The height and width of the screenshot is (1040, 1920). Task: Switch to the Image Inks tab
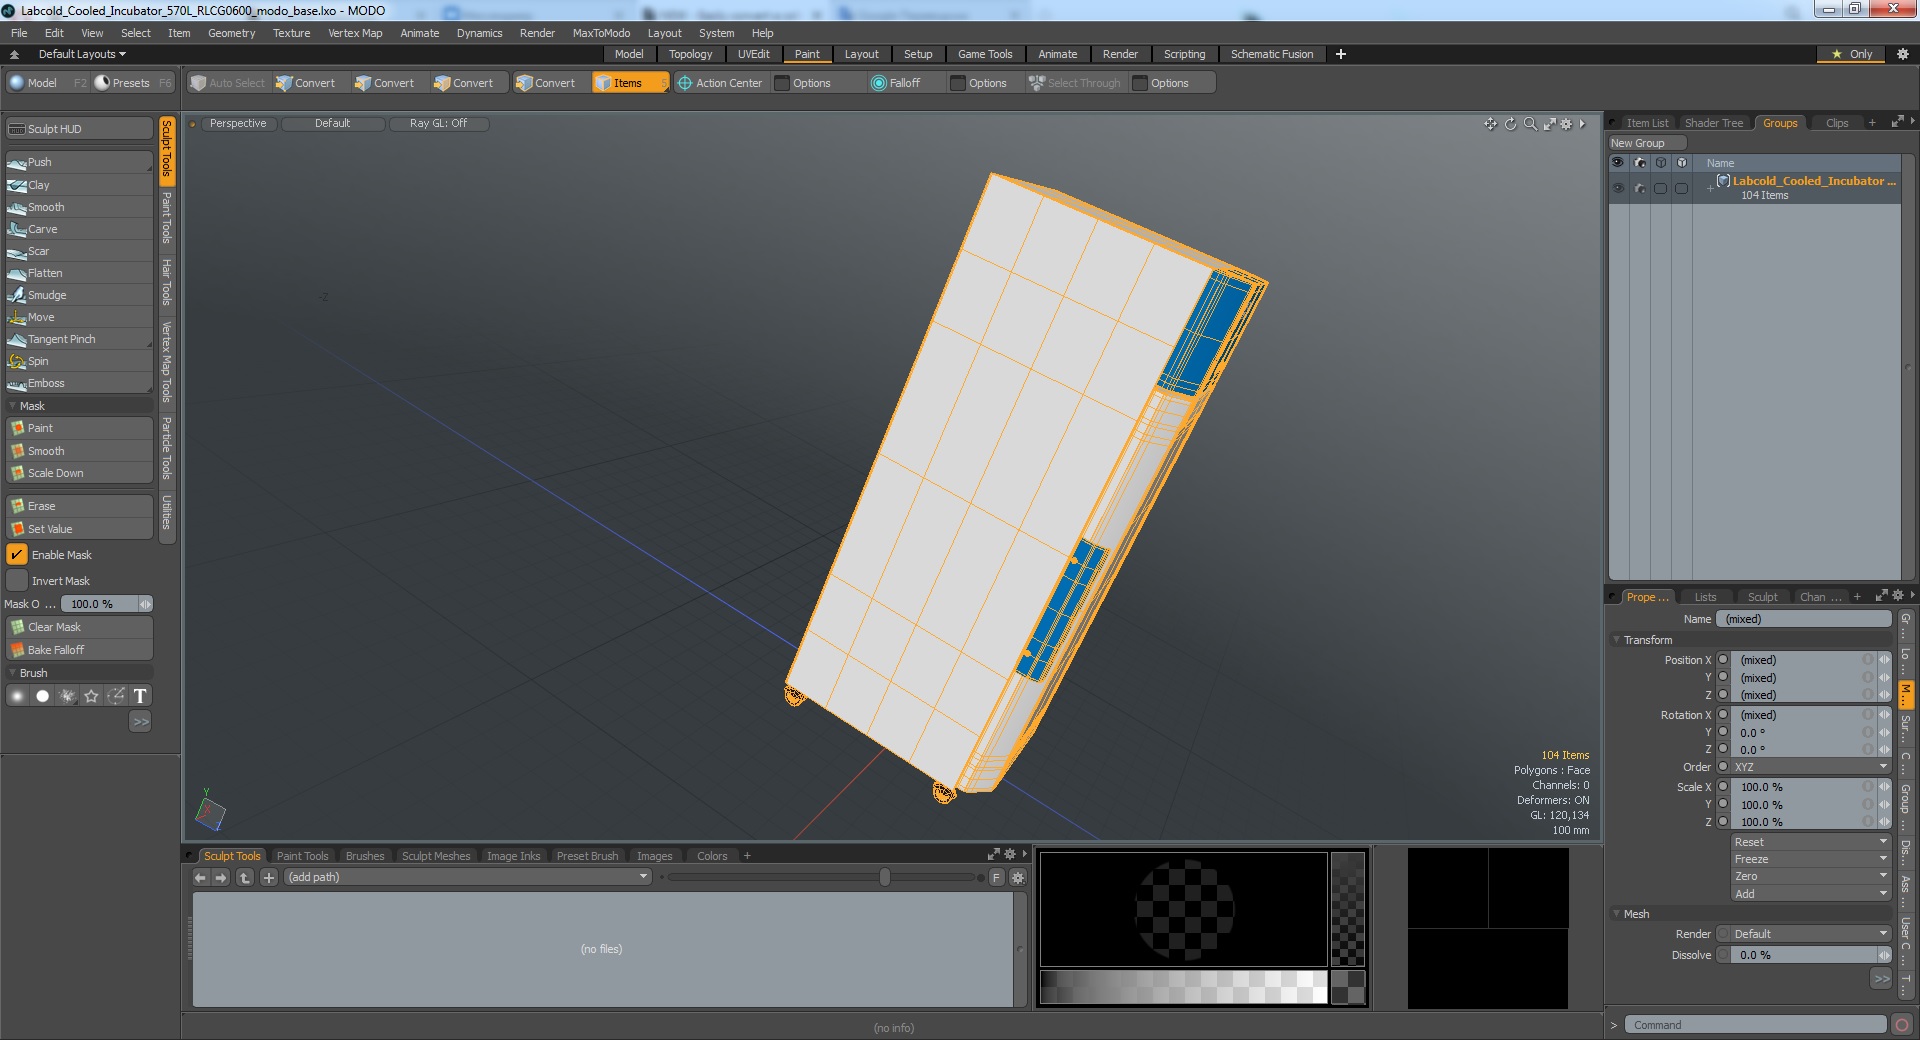tap(513, 856)
